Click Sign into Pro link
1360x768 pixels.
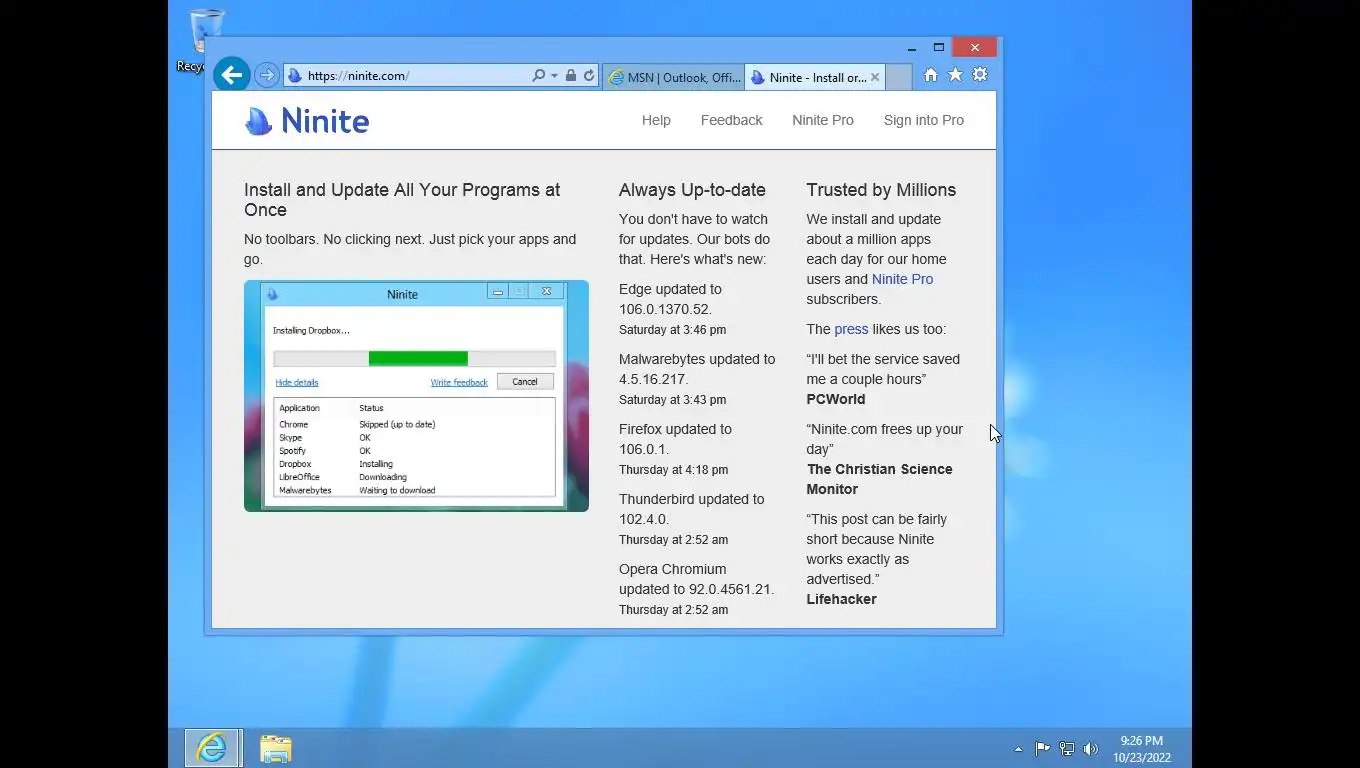[x=924, y=120]
